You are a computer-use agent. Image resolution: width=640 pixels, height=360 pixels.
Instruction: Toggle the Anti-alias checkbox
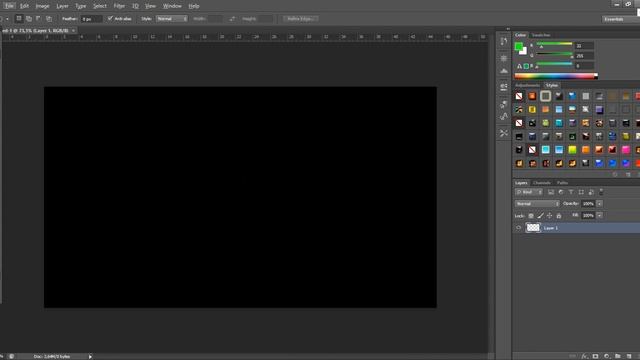click(x=110, y=18)
